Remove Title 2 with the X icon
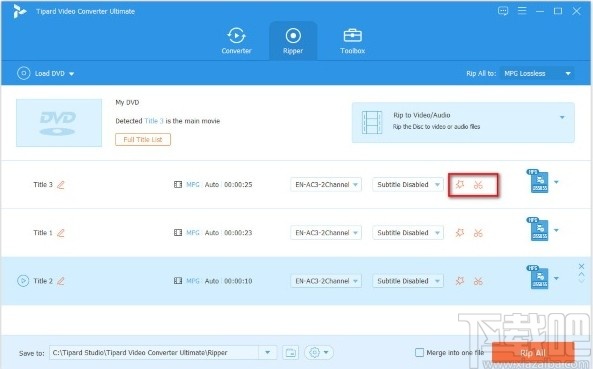 [x=581, y=267]
